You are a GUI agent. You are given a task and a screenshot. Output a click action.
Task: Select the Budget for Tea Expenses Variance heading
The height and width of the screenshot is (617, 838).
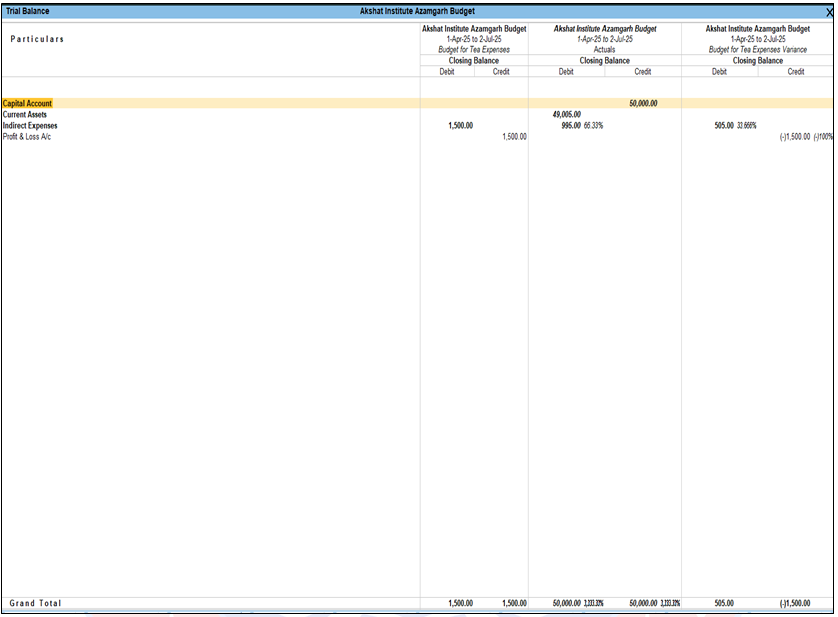click(x=757, y=49)
